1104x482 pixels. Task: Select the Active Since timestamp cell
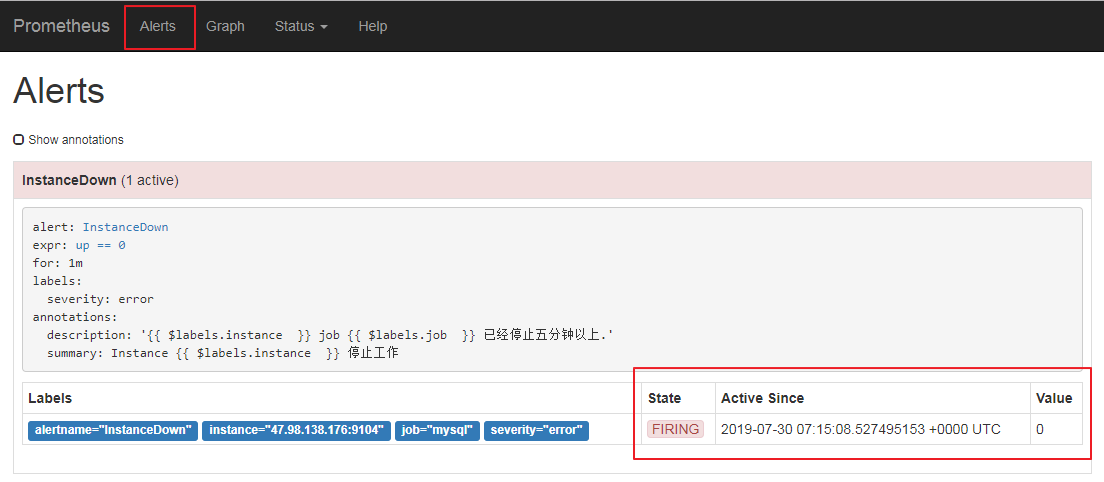tap(860, 429)
